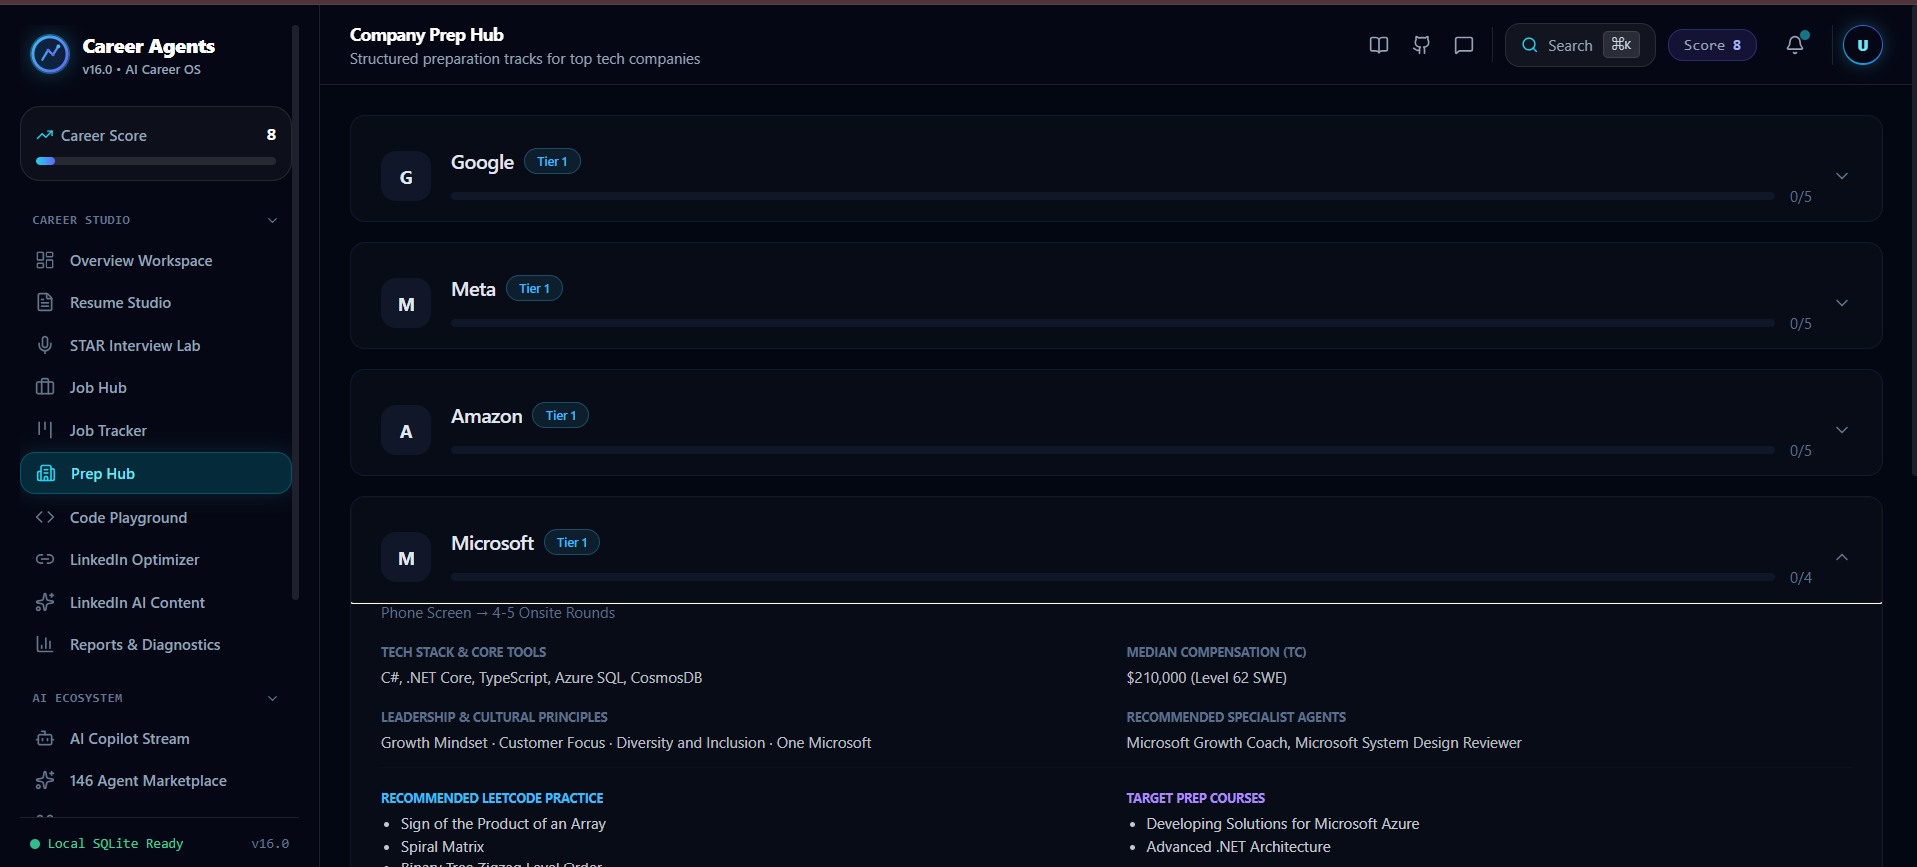1917x867 pixels.
Task: Click the LinkedIn AI Content sparkle icon
Action: point(45,602)
